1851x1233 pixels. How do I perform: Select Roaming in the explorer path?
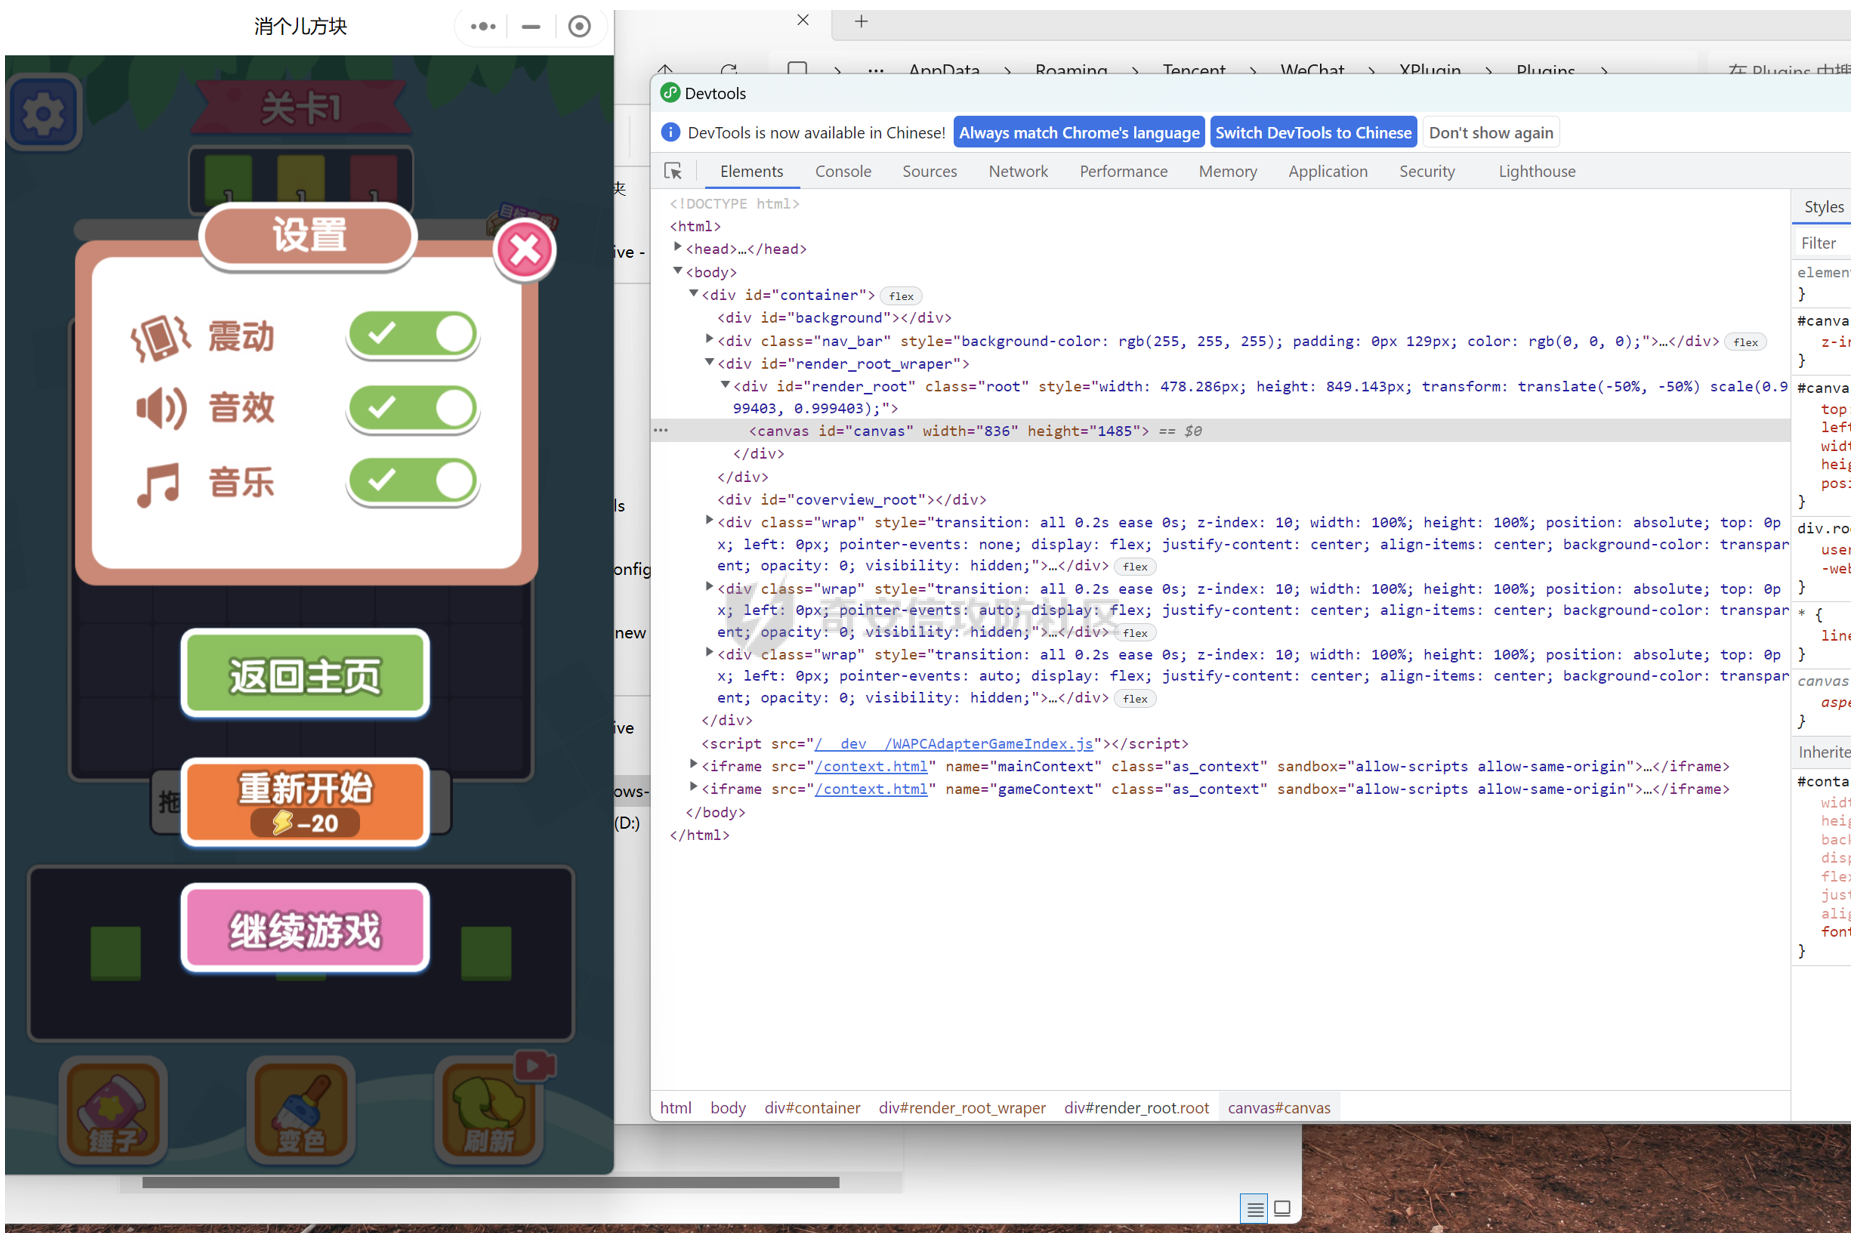(1071, 70)
